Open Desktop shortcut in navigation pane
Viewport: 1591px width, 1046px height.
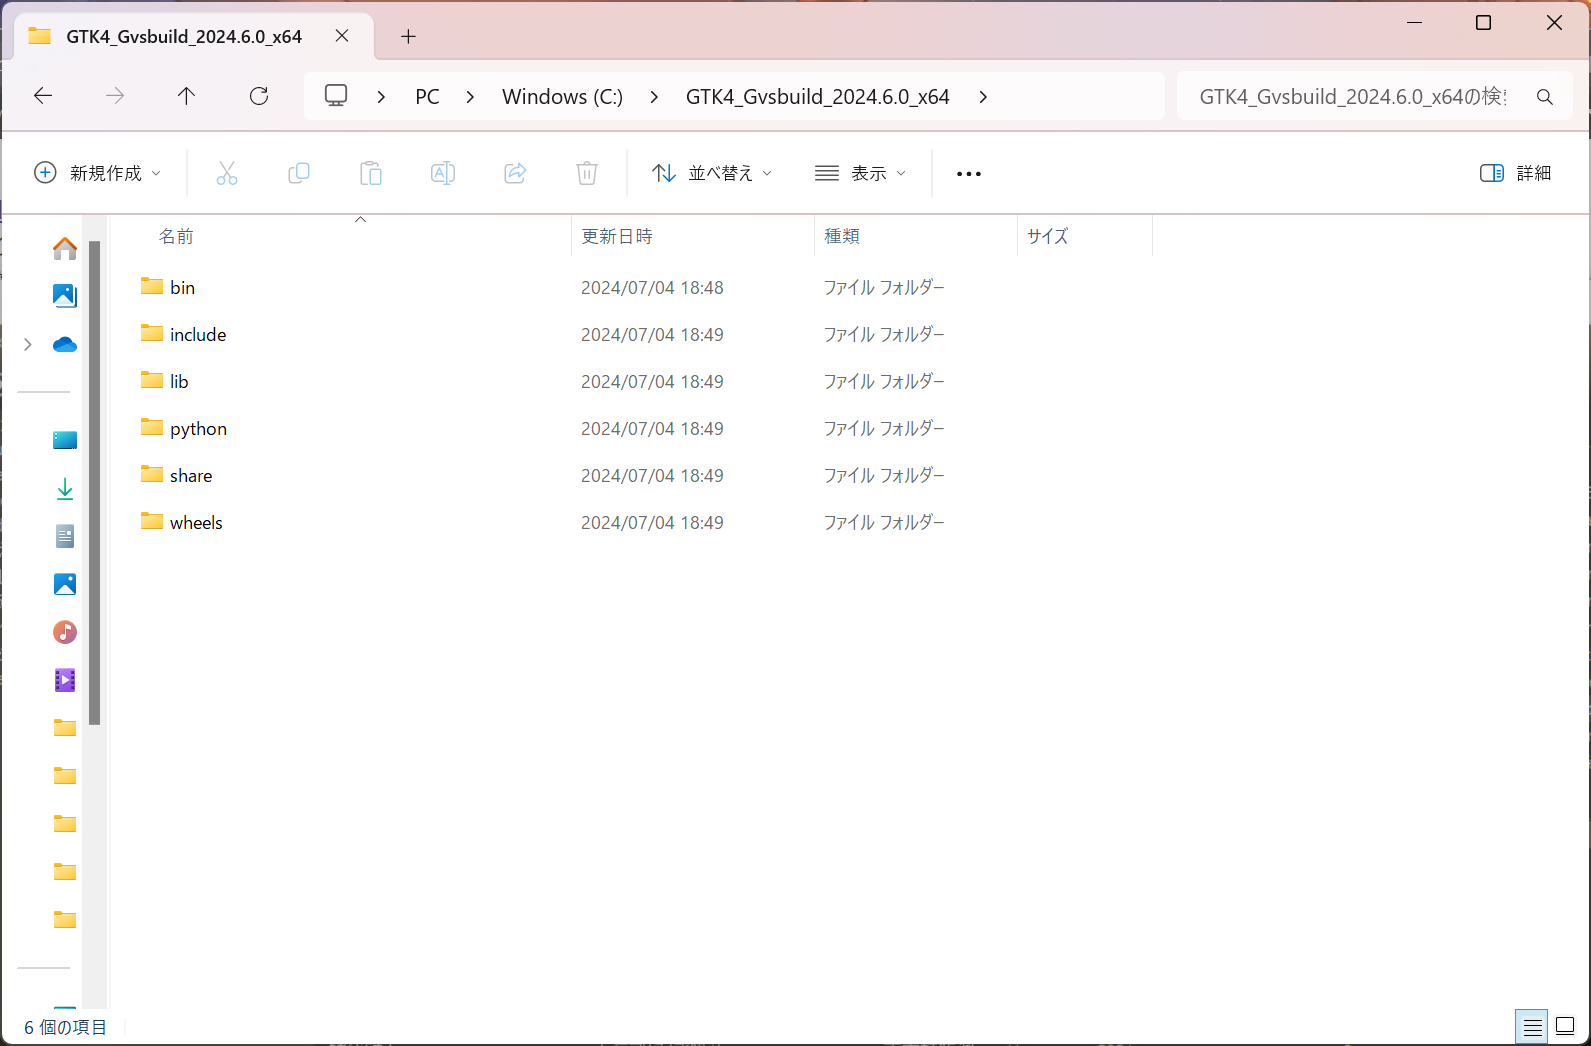tap(65, 440)
